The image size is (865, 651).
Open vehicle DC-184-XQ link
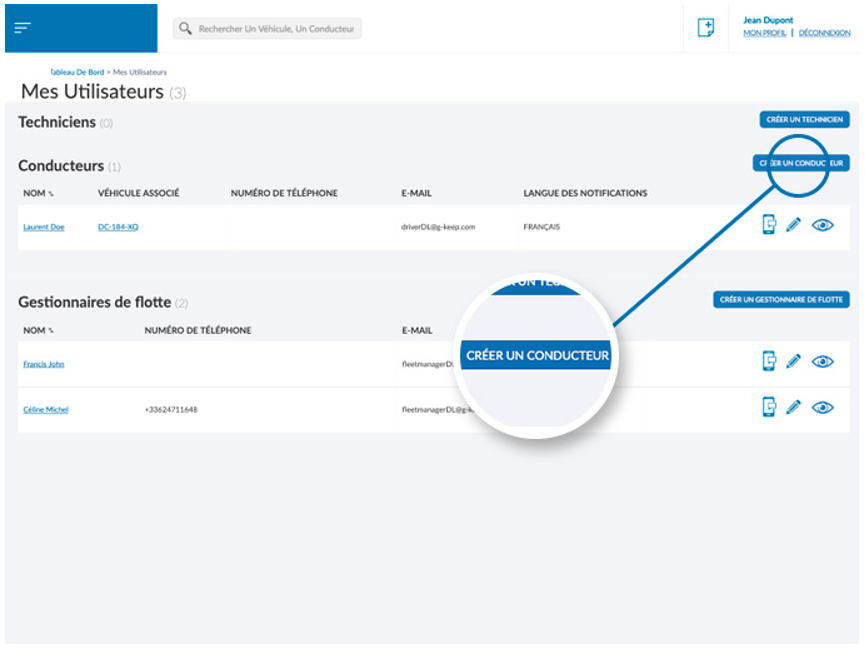(117, 227)
